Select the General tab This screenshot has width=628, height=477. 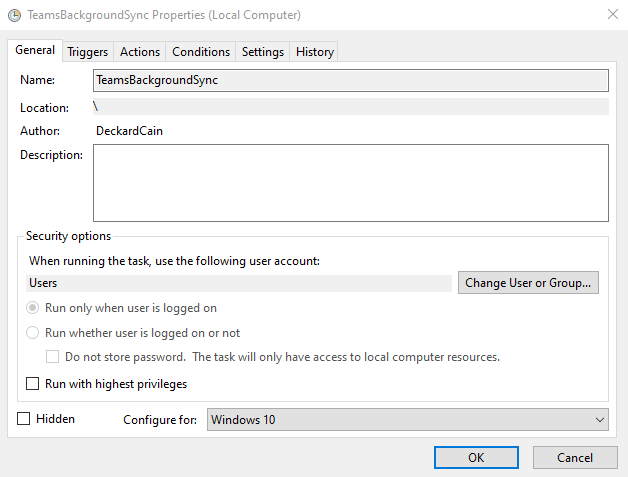point(35,51)
